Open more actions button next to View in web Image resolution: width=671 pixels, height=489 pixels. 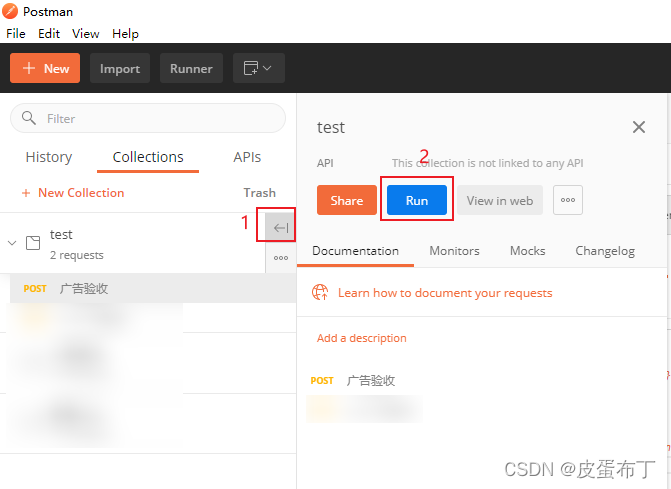567,200
